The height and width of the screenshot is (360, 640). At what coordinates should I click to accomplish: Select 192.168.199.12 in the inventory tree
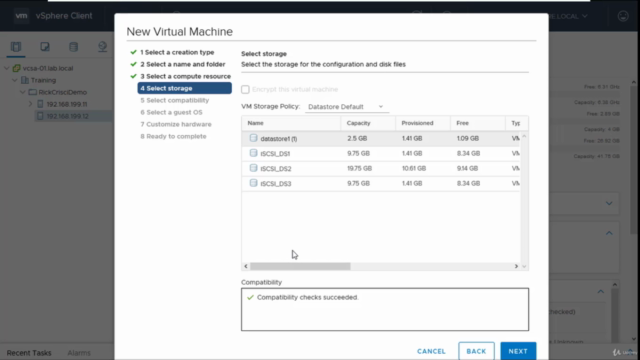coord(67,116)
